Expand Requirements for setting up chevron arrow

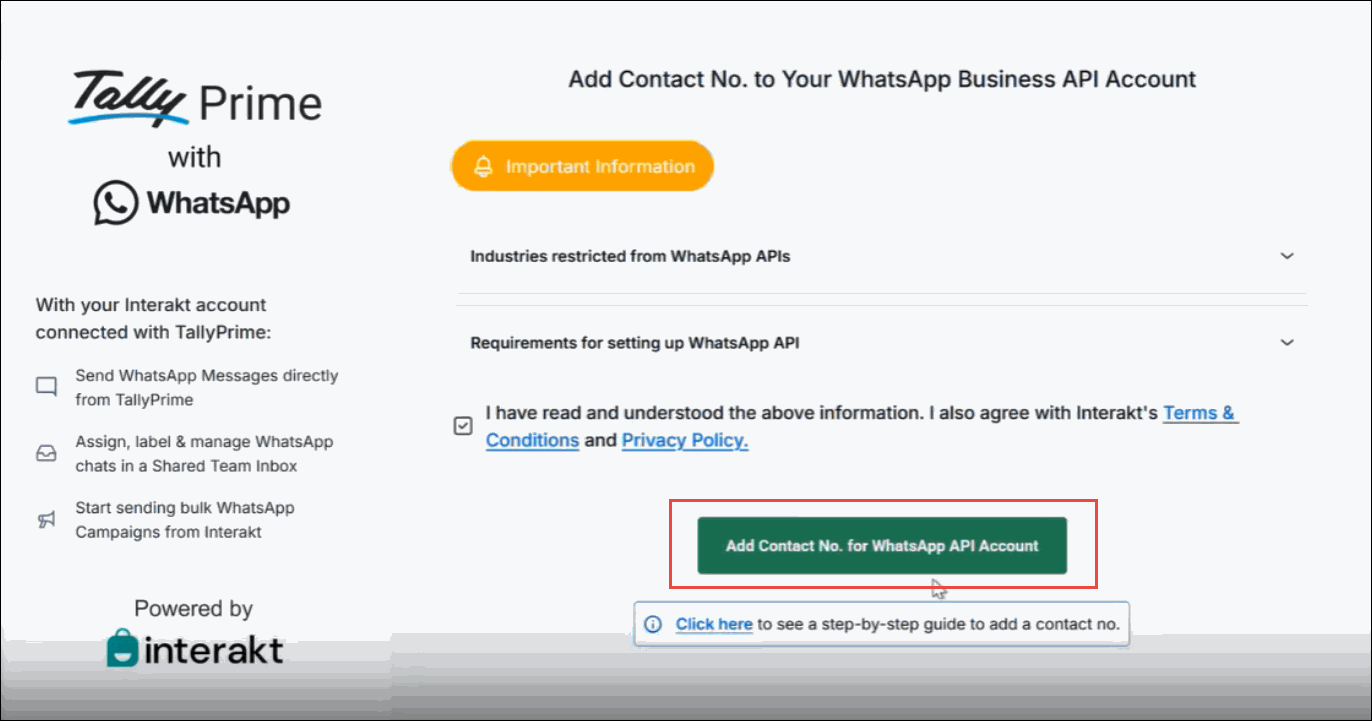click(1287, 343)
